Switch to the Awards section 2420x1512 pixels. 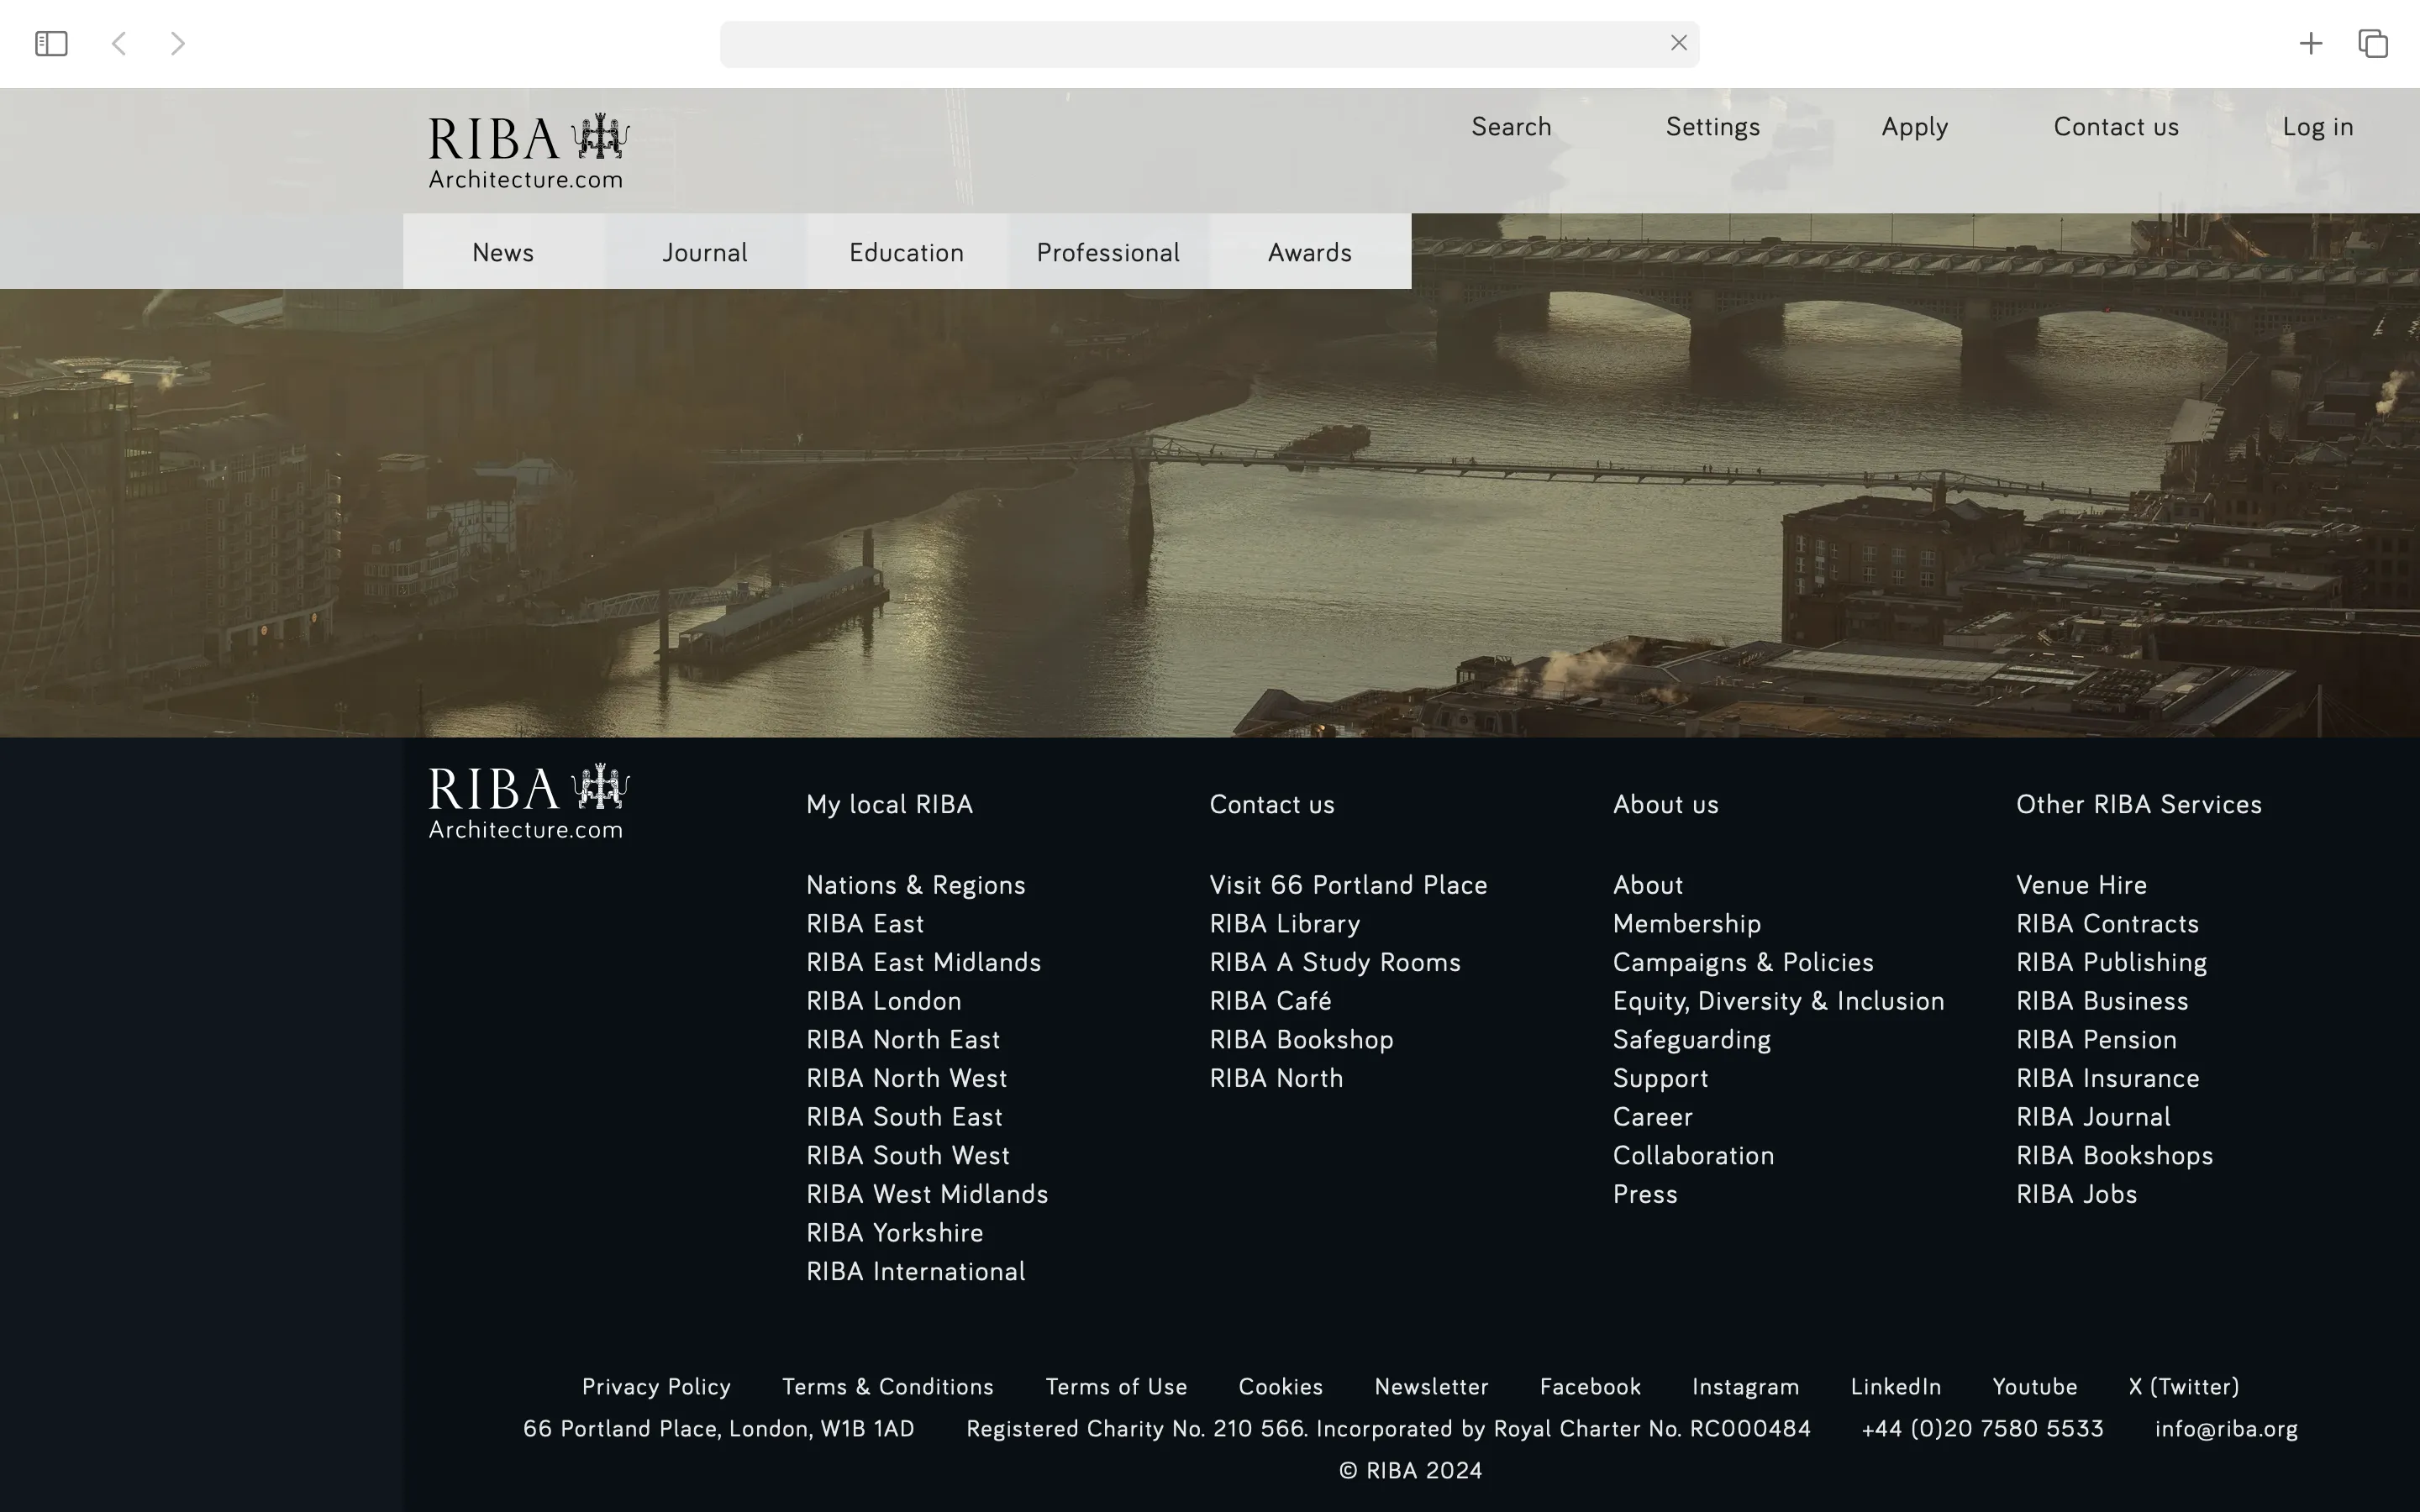[1309, 252]
